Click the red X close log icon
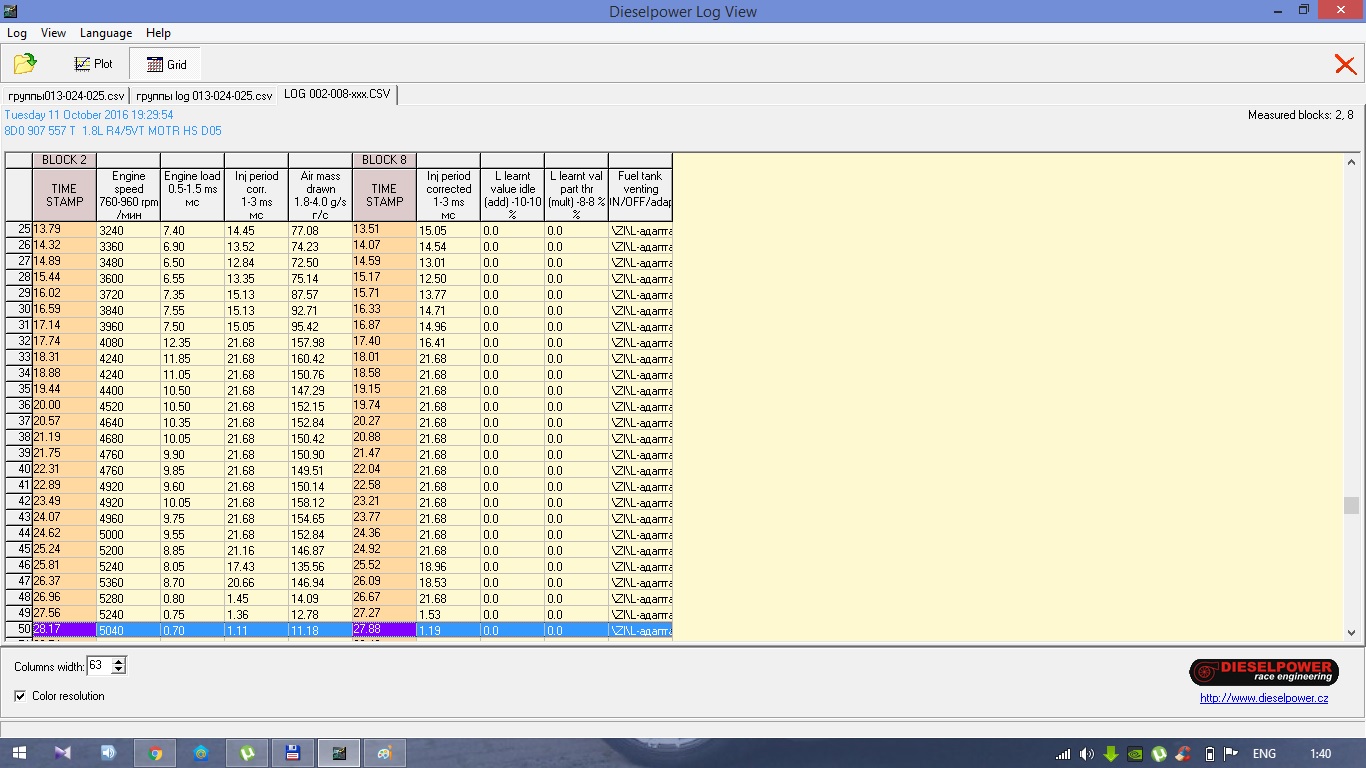Screen dimensions: 1366x768 point(1345,65)
